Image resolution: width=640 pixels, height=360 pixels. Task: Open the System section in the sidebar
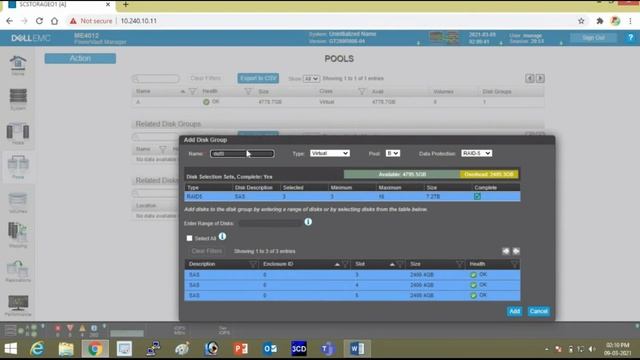tap(18, 99)
